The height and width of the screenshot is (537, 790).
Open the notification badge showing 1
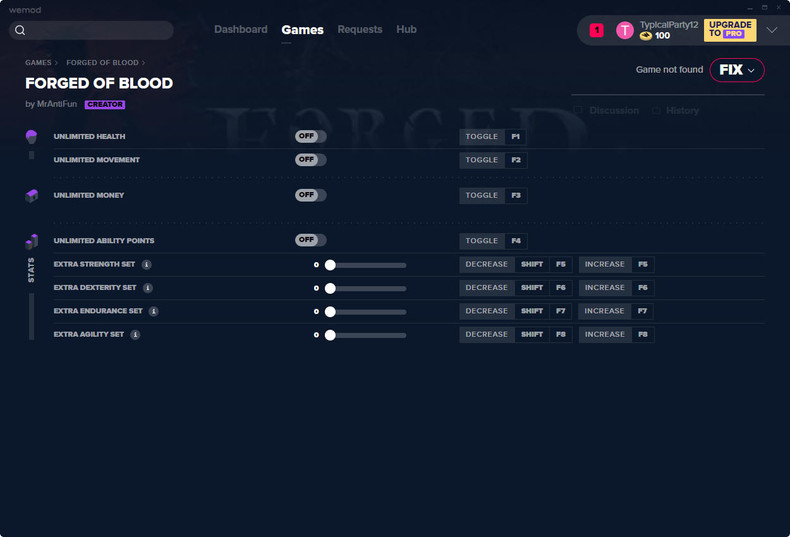597,30
